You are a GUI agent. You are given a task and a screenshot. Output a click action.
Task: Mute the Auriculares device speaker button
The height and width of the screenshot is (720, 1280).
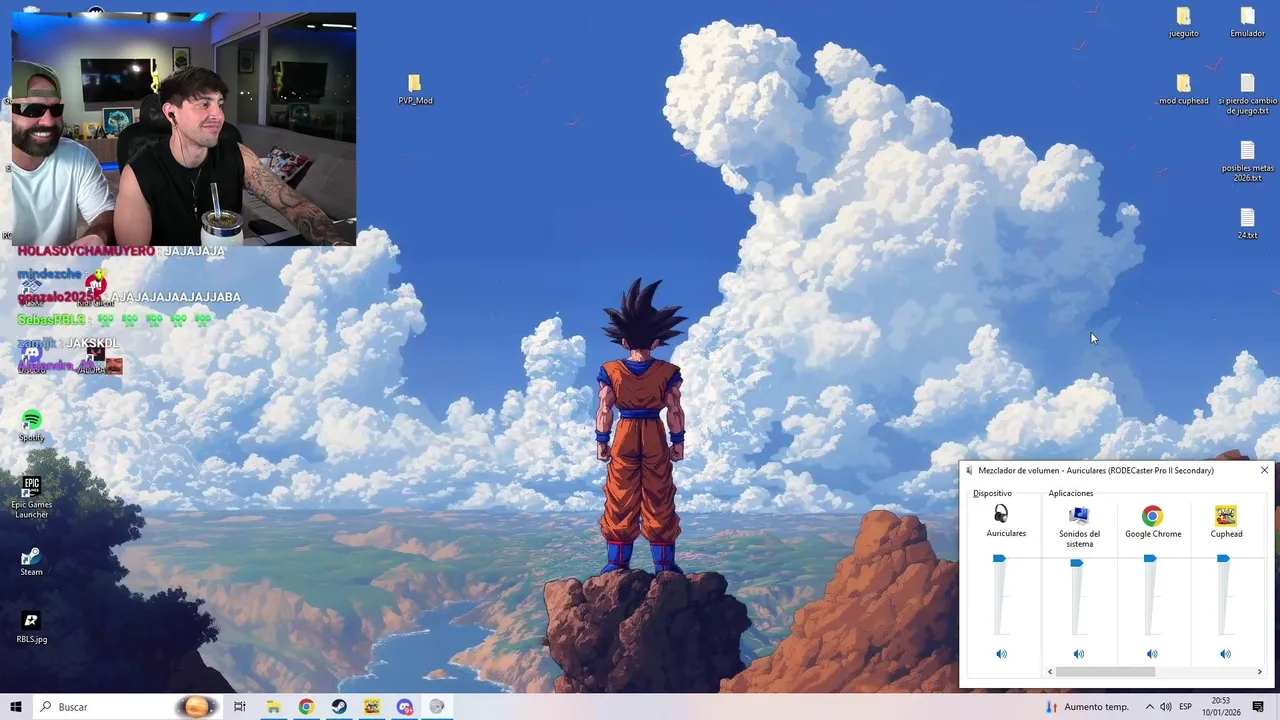1001,654
